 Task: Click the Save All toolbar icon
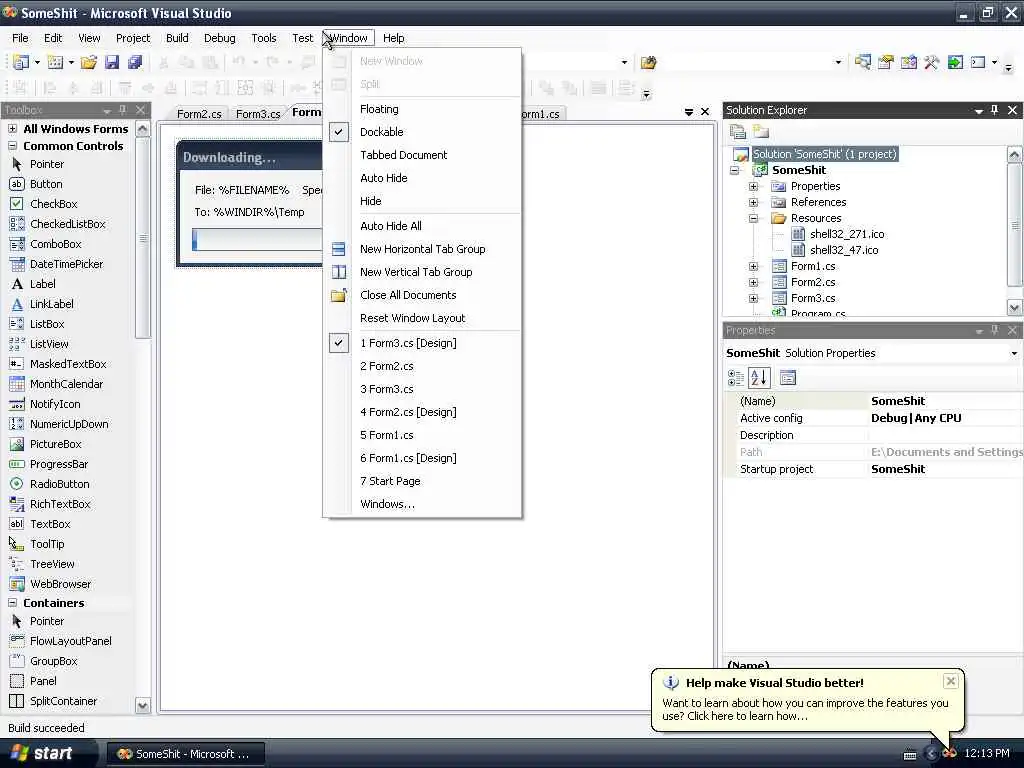click(135, 62)
